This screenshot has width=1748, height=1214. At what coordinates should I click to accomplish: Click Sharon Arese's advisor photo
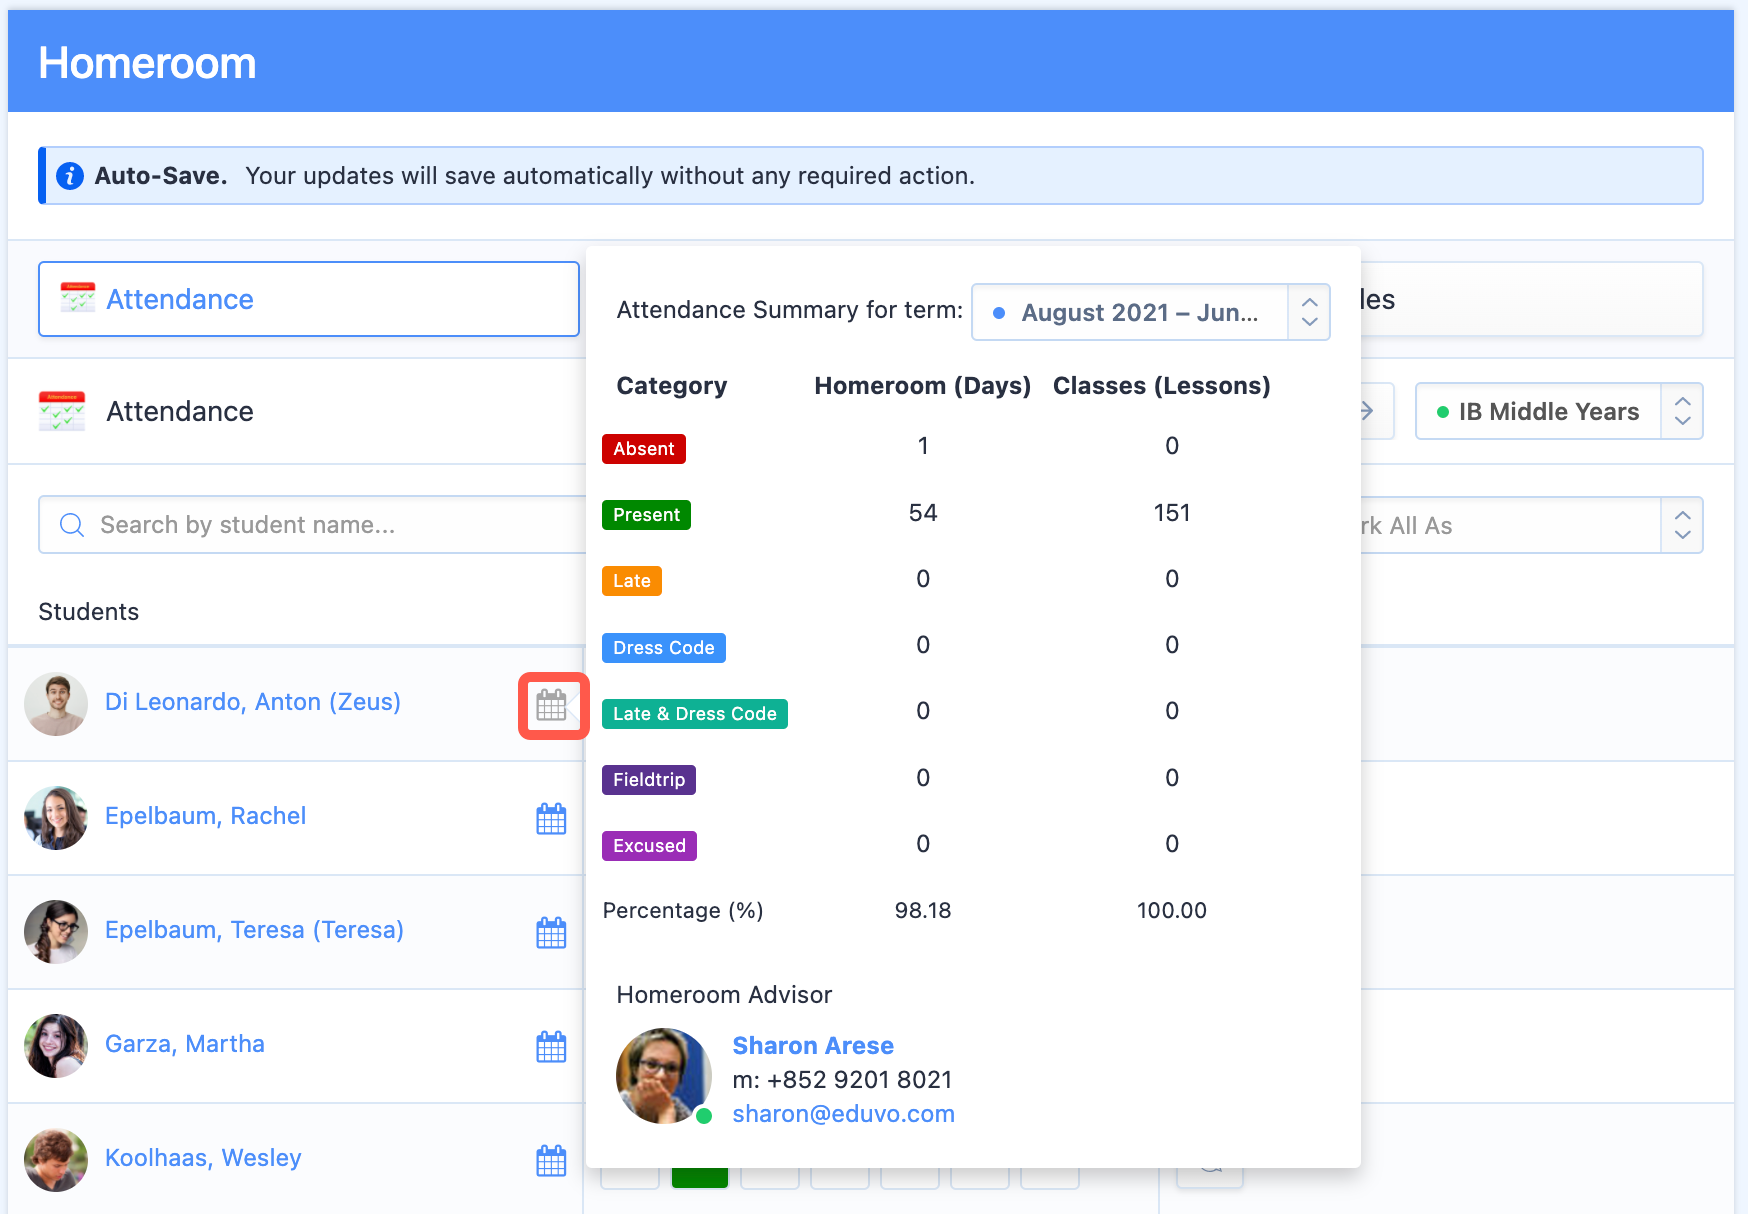pos(662,1075)
